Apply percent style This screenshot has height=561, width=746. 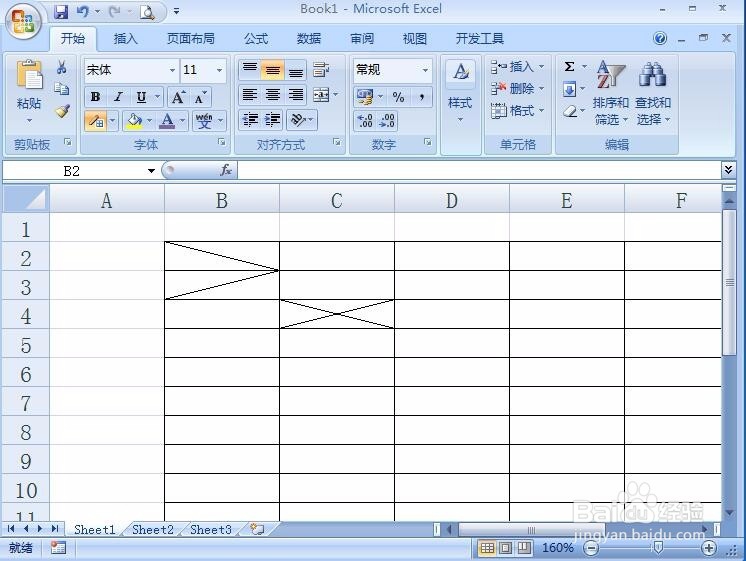click(x=398, y=97)
